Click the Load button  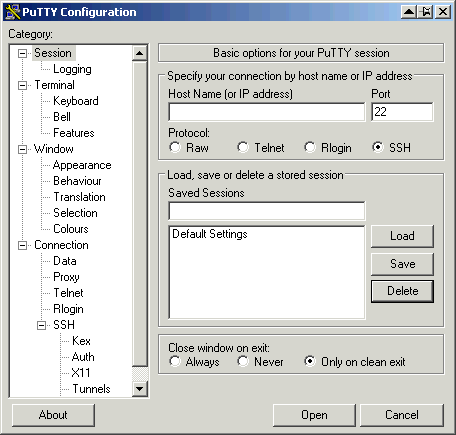pos(402,236)
